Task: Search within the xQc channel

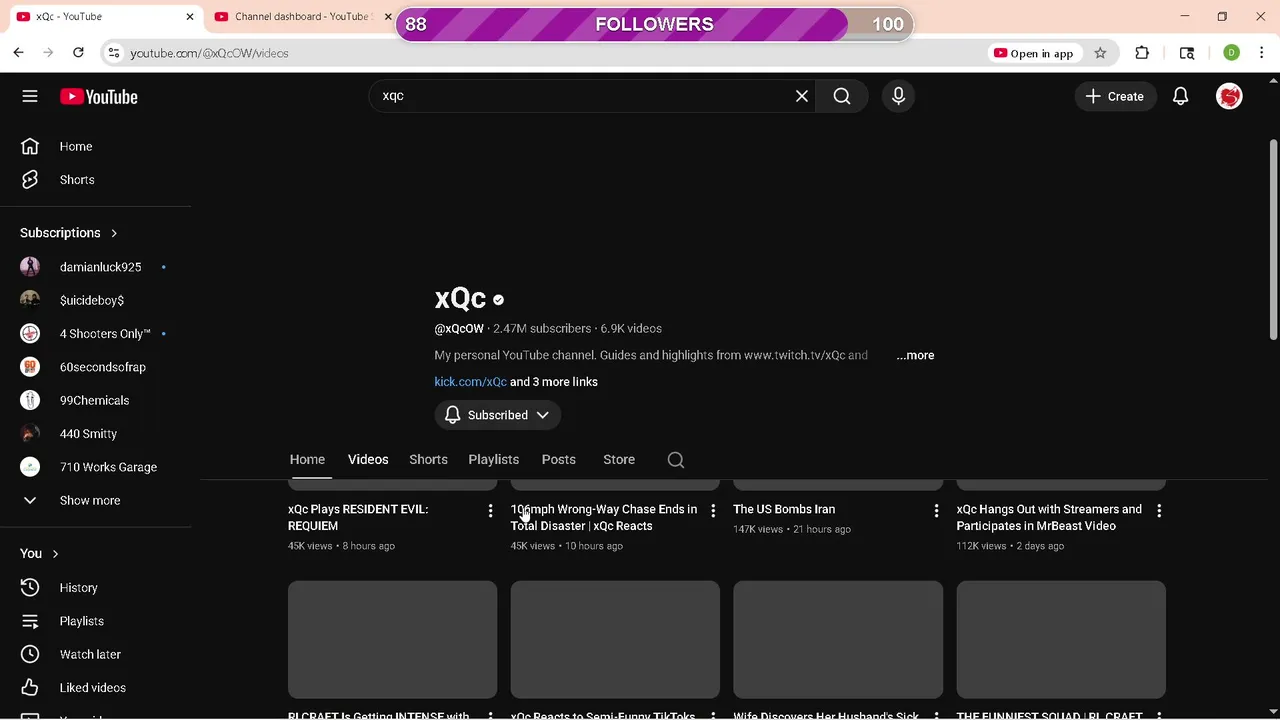Action: coord(676,459)
